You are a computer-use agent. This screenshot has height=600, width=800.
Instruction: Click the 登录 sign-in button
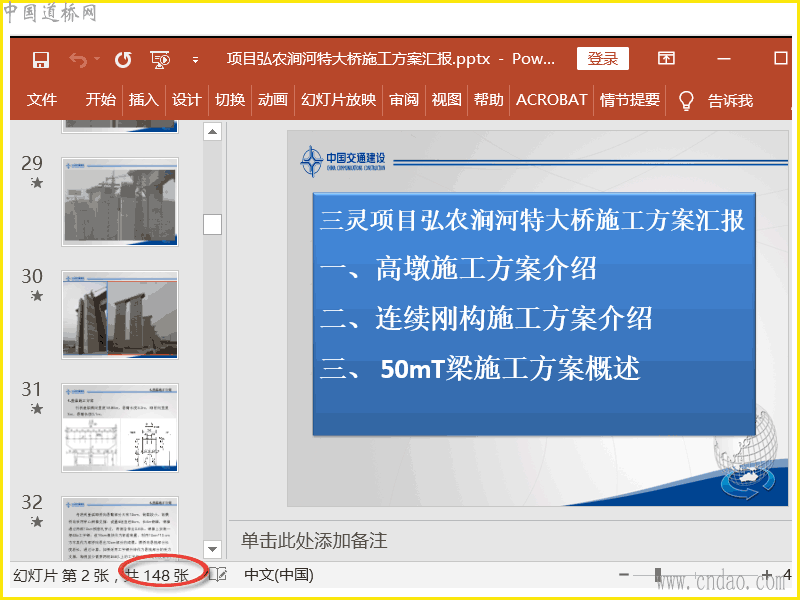pos(603,59)
